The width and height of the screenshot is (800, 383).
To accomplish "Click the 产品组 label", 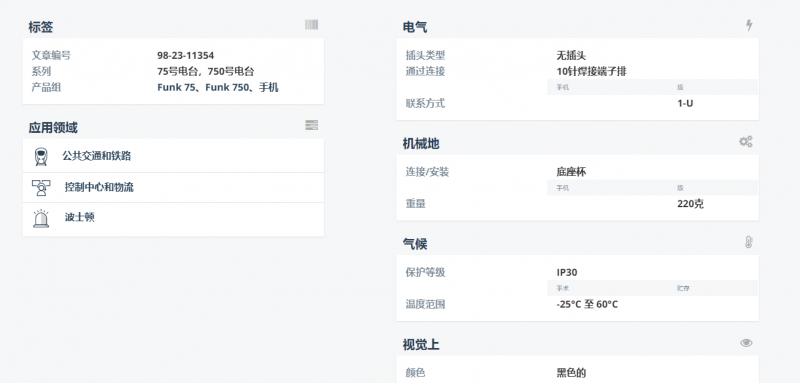I will point(46,87).
